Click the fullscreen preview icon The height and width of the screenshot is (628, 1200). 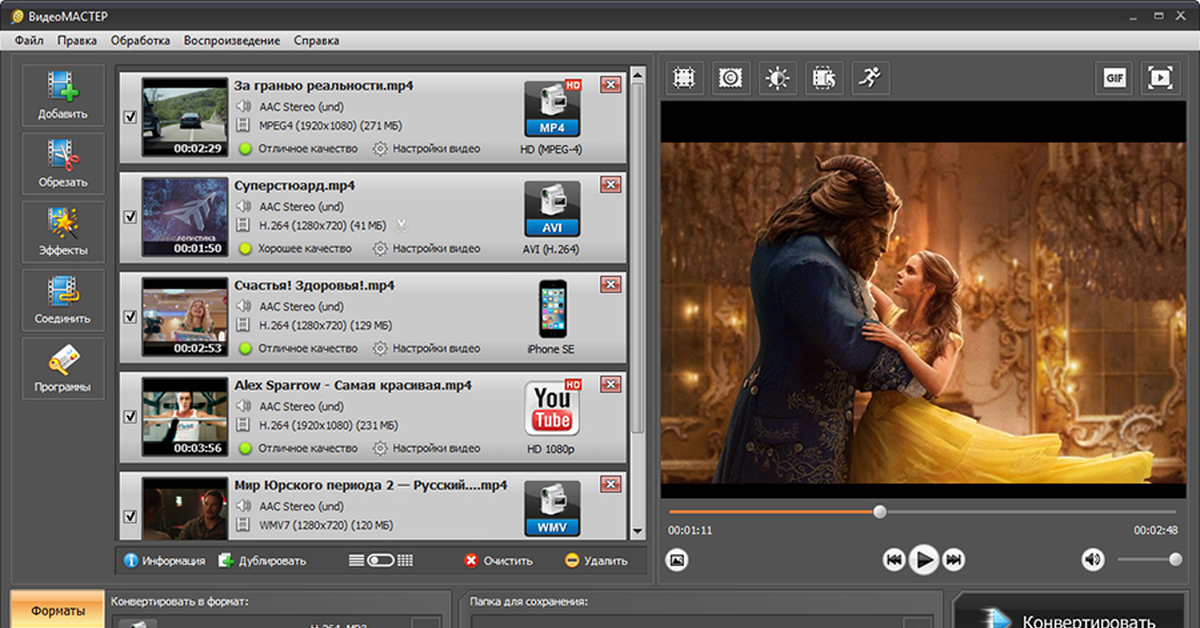[x=1160, y=78]
